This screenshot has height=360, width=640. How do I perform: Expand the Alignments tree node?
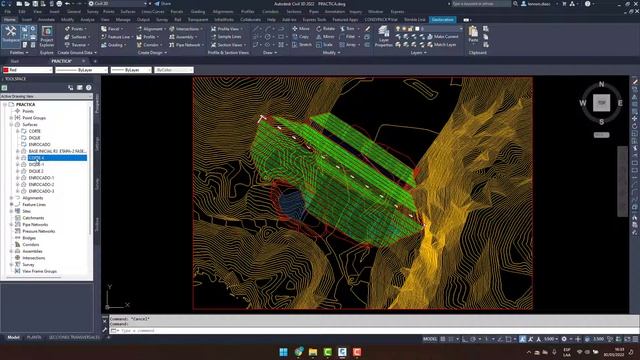(11, 198)
